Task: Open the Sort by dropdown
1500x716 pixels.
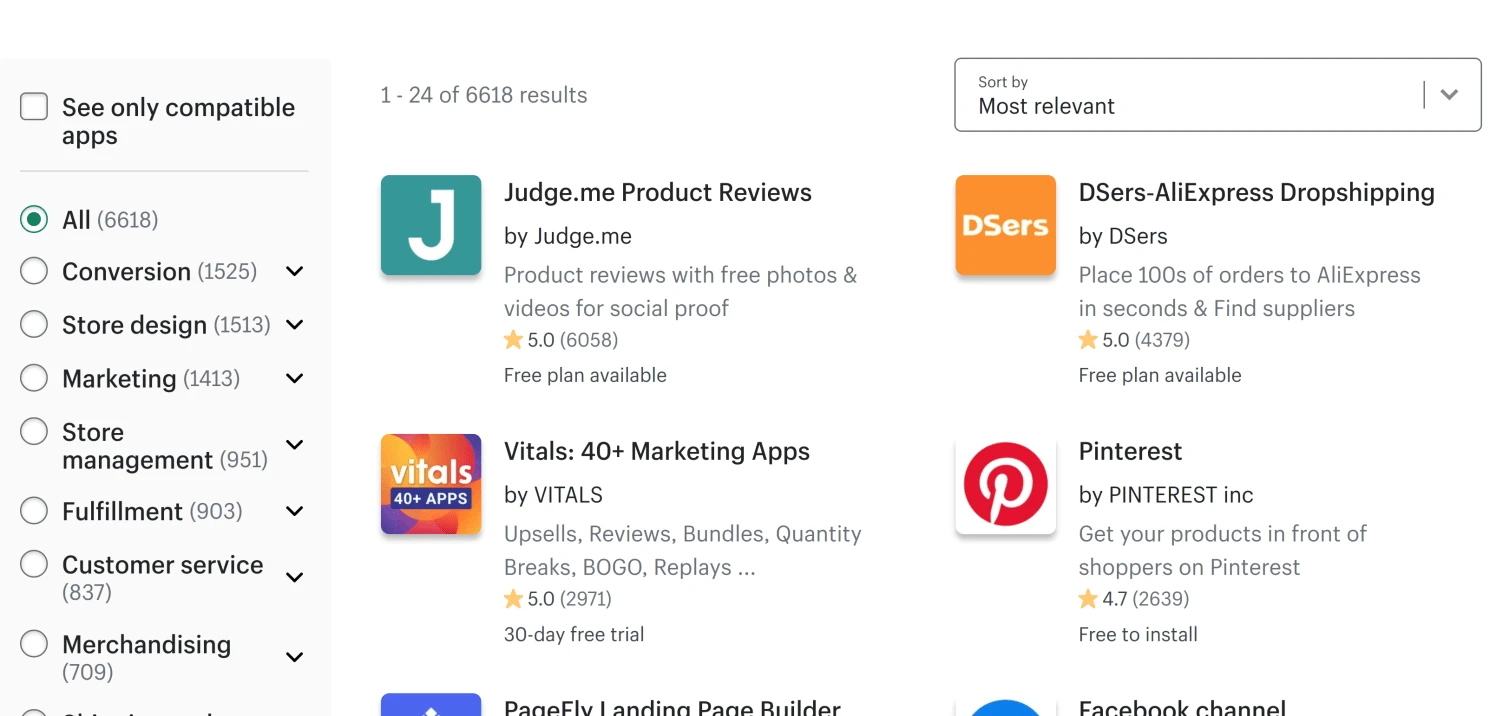Action: (1217, 95)
